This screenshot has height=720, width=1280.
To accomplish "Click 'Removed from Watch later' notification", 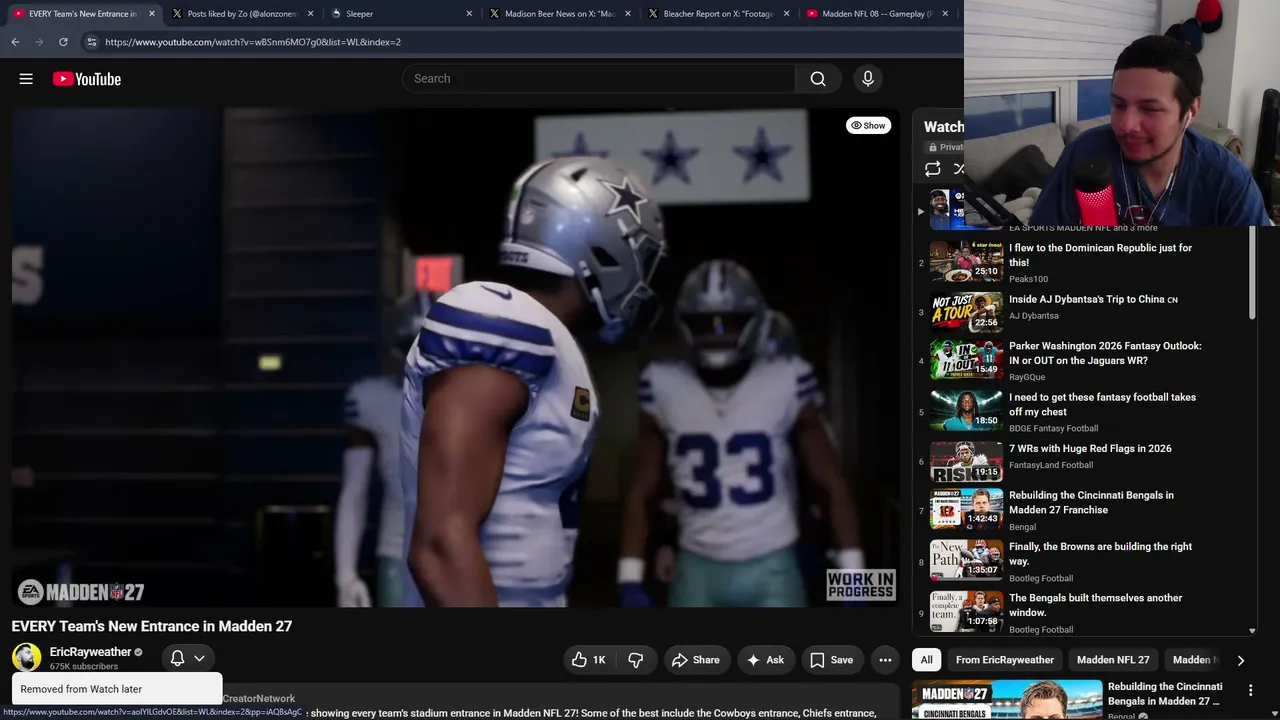I will (117, 689).
